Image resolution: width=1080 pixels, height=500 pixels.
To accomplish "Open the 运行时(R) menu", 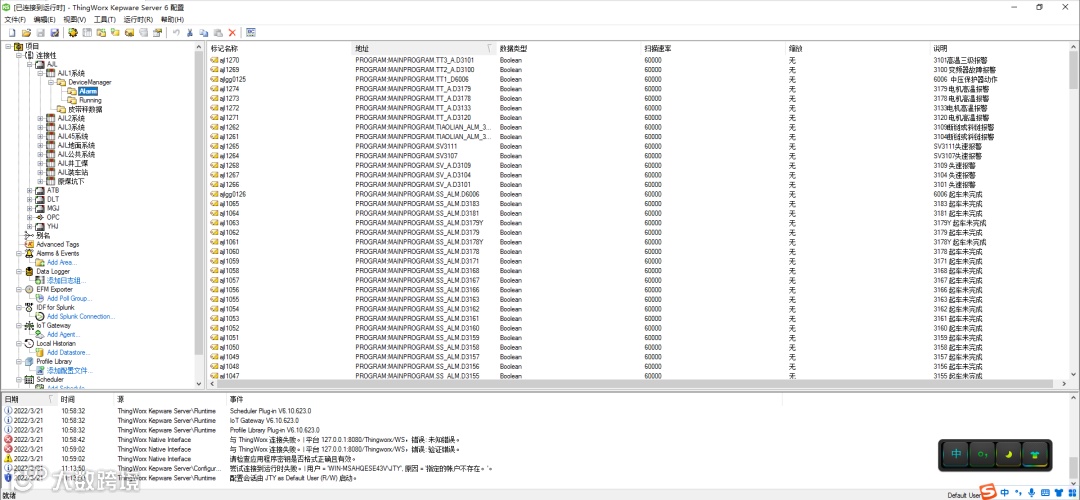I will pos(138,20).
